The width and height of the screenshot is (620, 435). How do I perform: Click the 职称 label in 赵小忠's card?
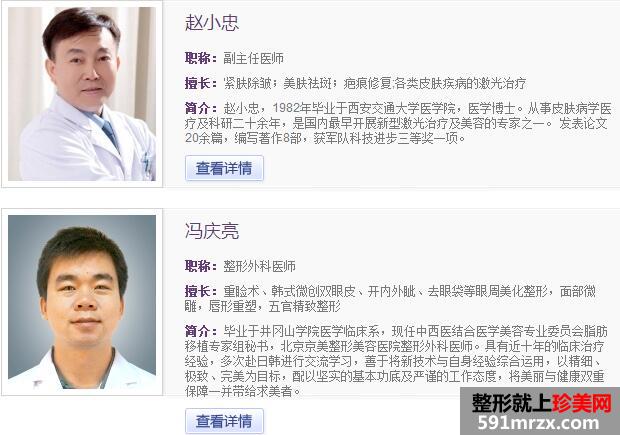tap(201, 59)
